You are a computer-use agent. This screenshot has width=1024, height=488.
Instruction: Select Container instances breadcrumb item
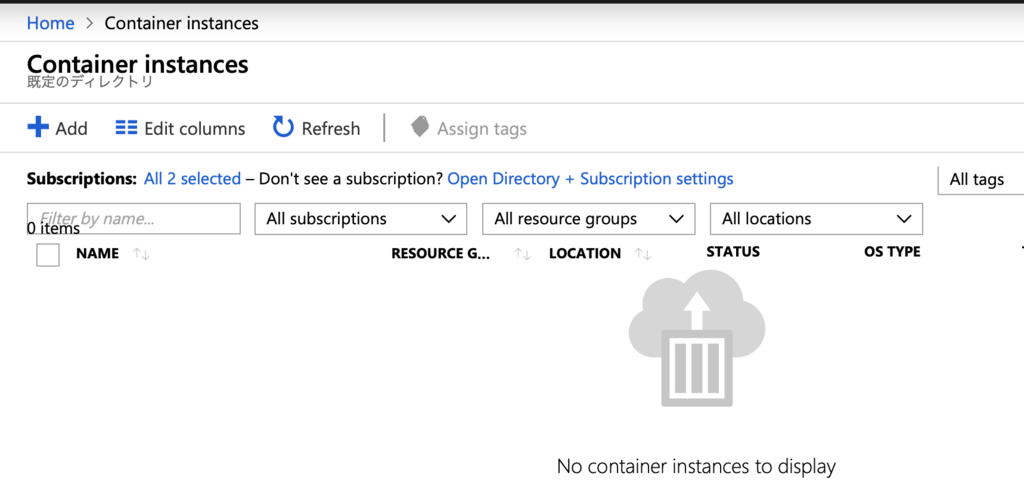pyautogui.click(x=181, y=23)
